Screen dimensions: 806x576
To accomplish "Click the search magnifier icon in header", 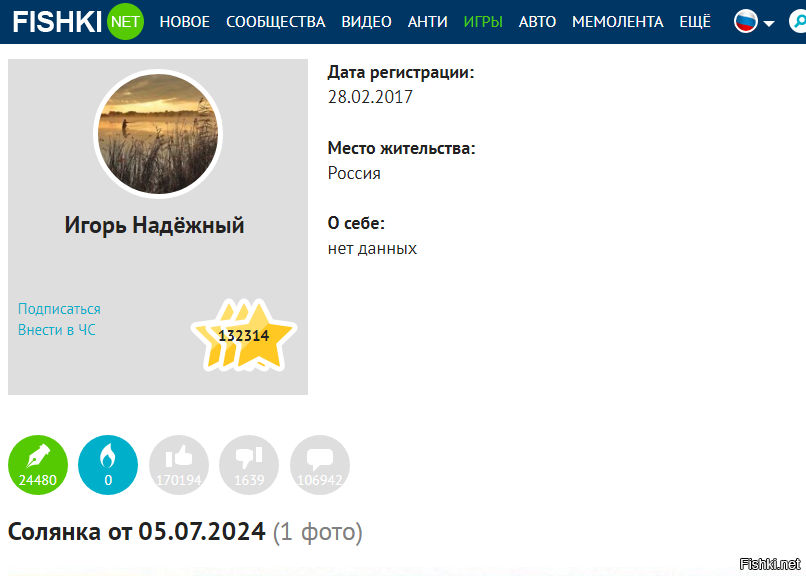I will pyautogui.click(x=798, y=22).
